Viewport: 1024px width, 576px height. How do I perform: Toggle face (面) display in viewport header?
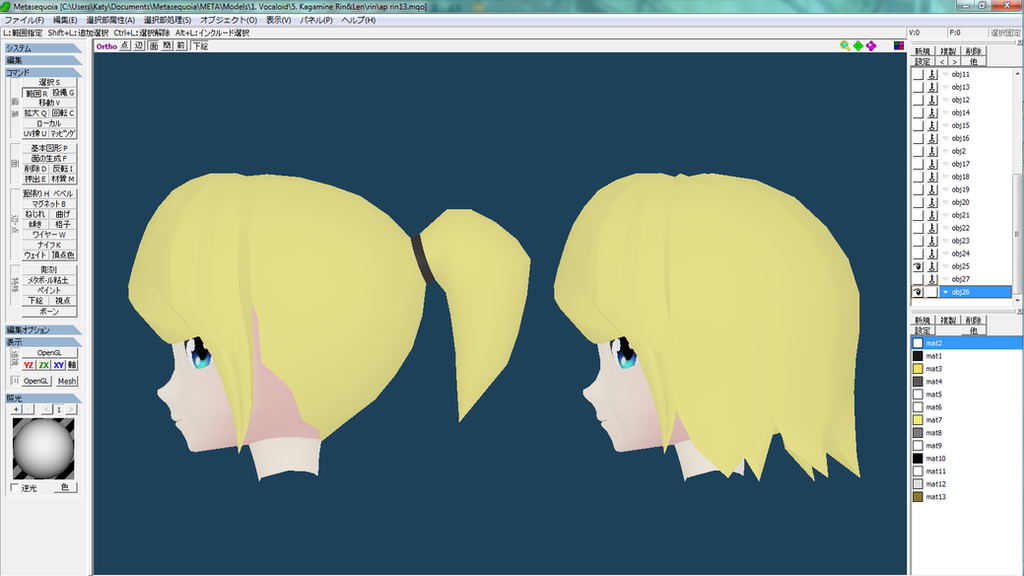click(153, 46)
